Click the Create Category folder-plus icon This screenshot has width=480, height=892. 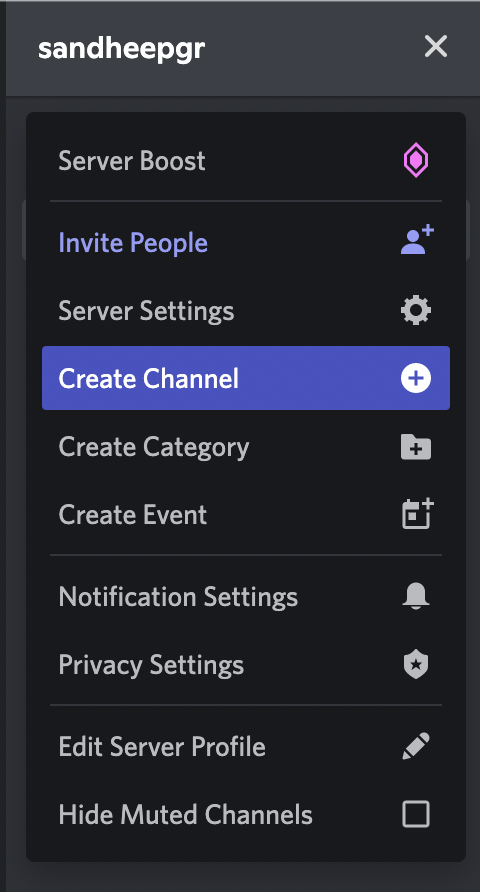(416, 447)
